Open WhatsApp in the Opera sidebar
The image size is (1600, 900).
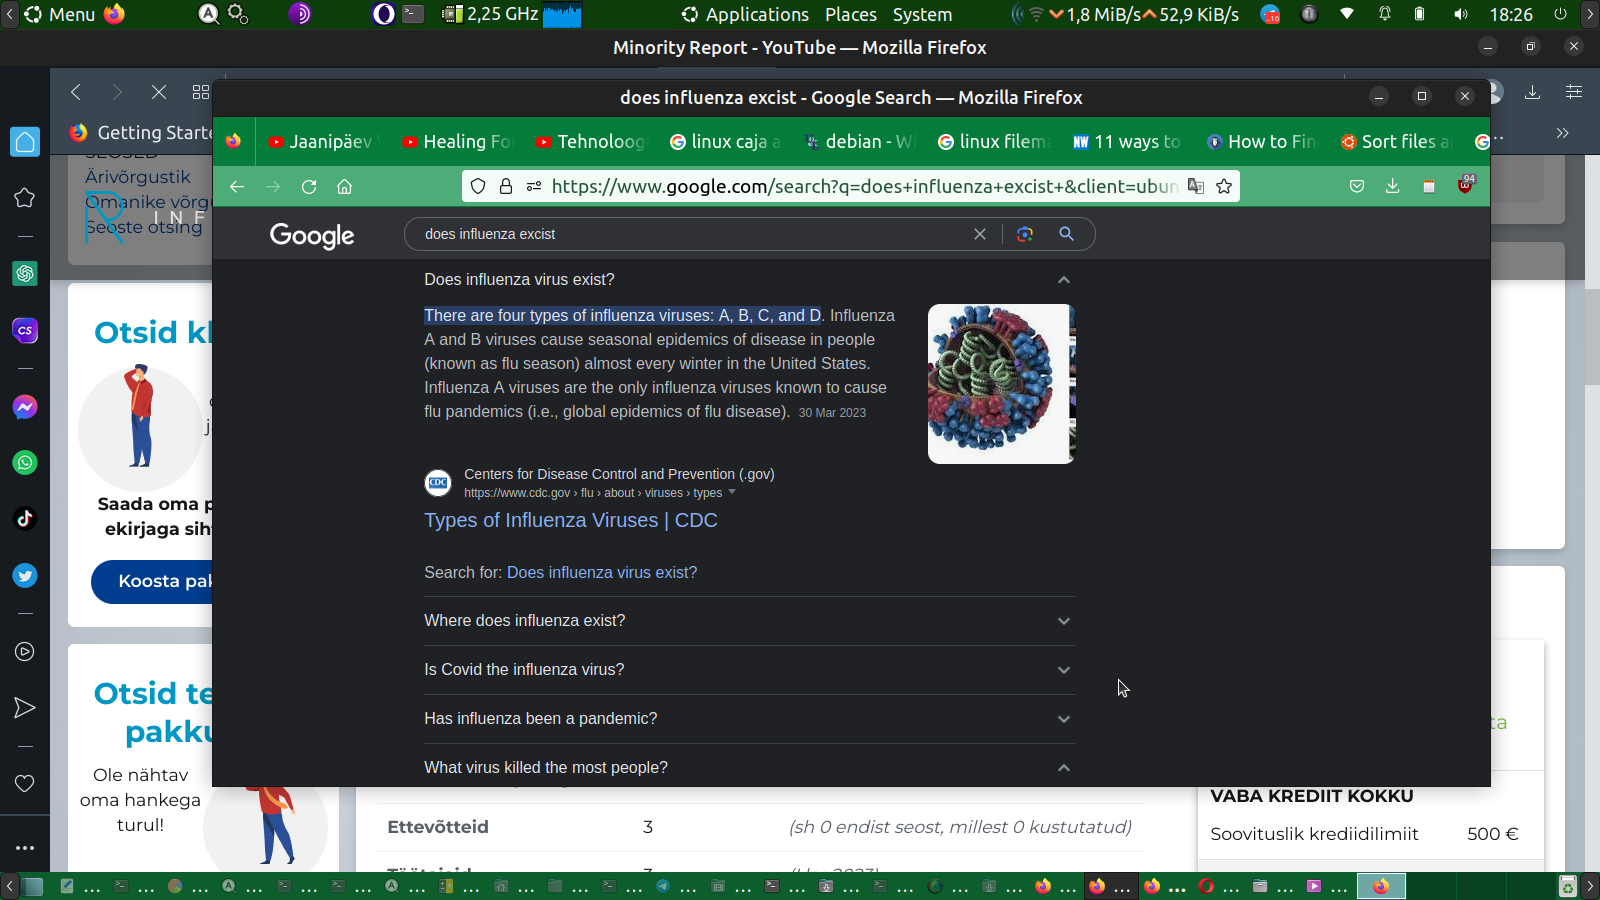pyautogui.click(x=25, y=463)
